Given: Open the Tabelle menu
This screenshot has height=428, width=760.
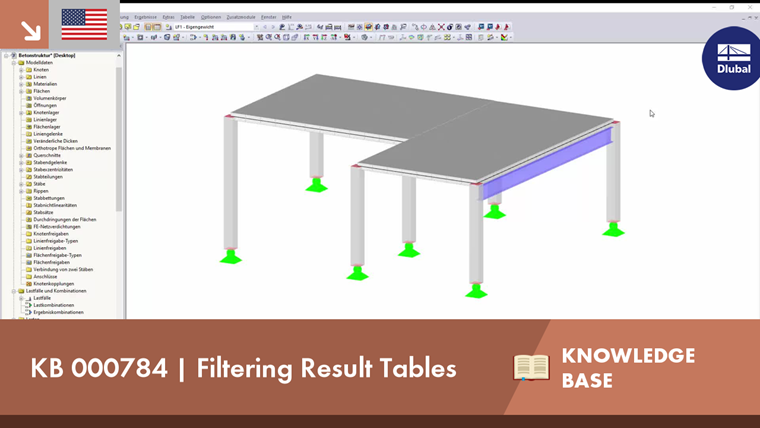Looking at the screenshot, I should pyautogui.click(x=187, y=17).
